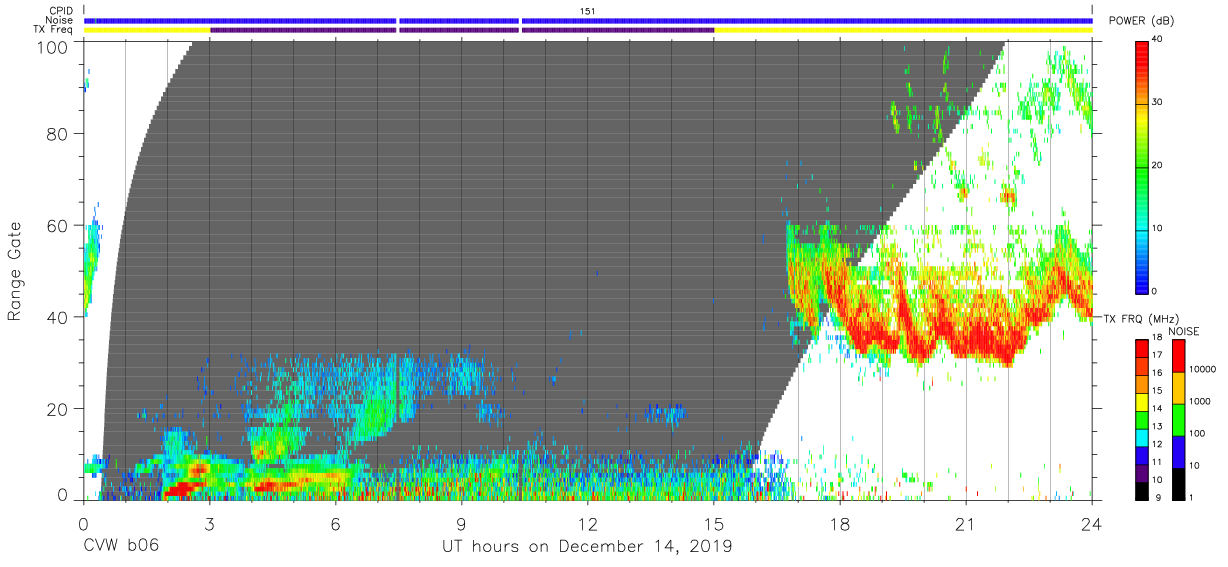Click the x-axis tick label 3

pos(209,523)
